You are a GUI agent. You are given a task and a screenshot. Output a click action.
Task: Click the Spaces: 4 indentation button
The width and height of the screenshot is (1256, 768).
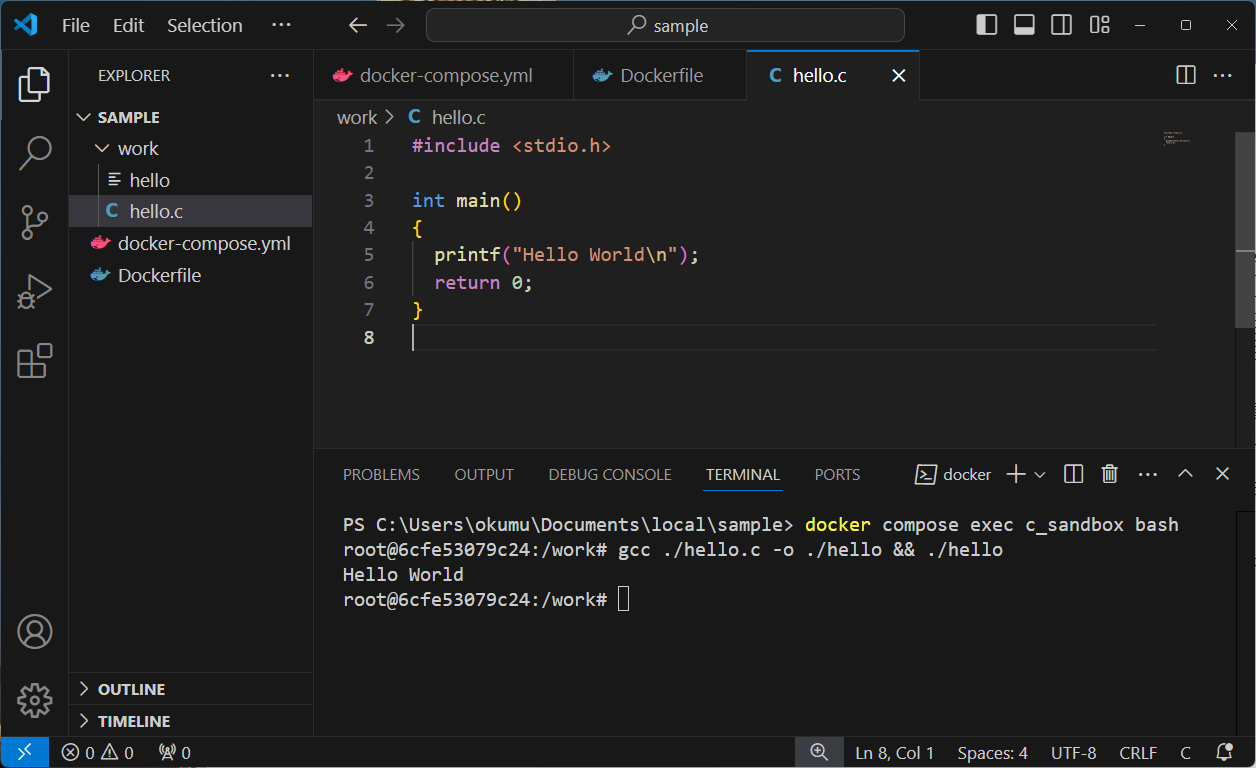click(992, 752)
